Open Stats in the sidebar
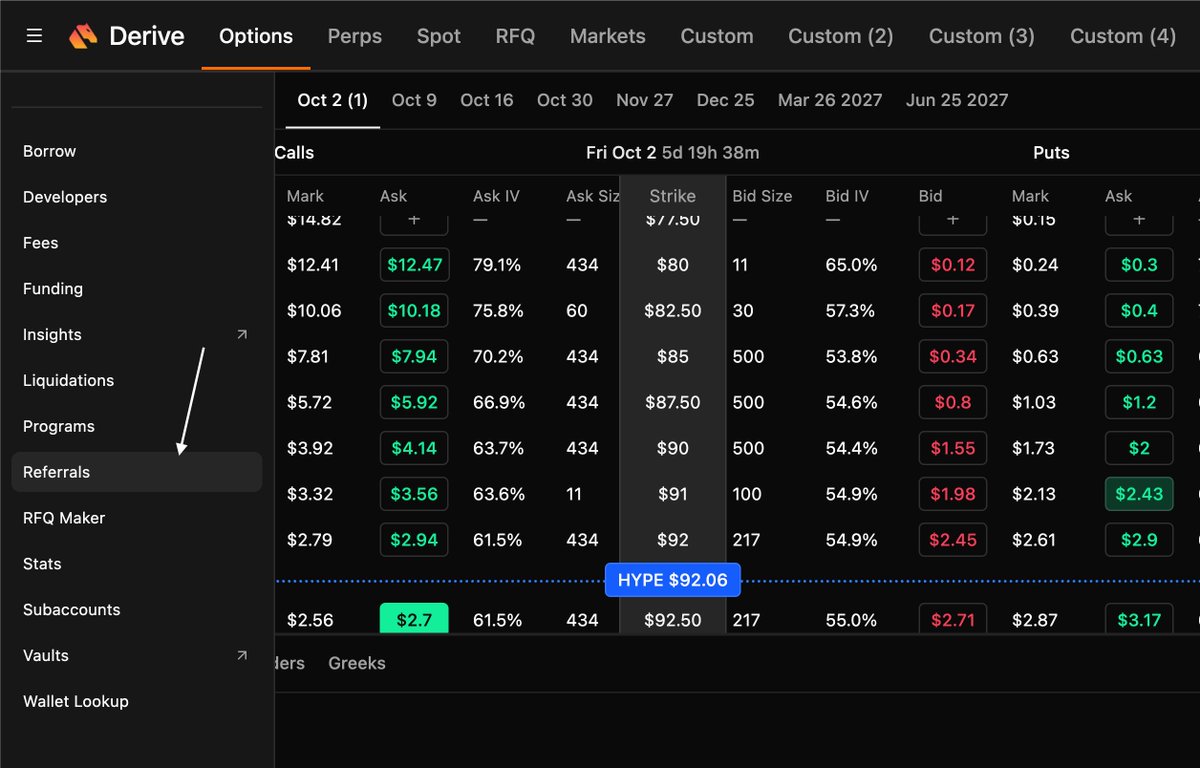 tap(137, 564)
